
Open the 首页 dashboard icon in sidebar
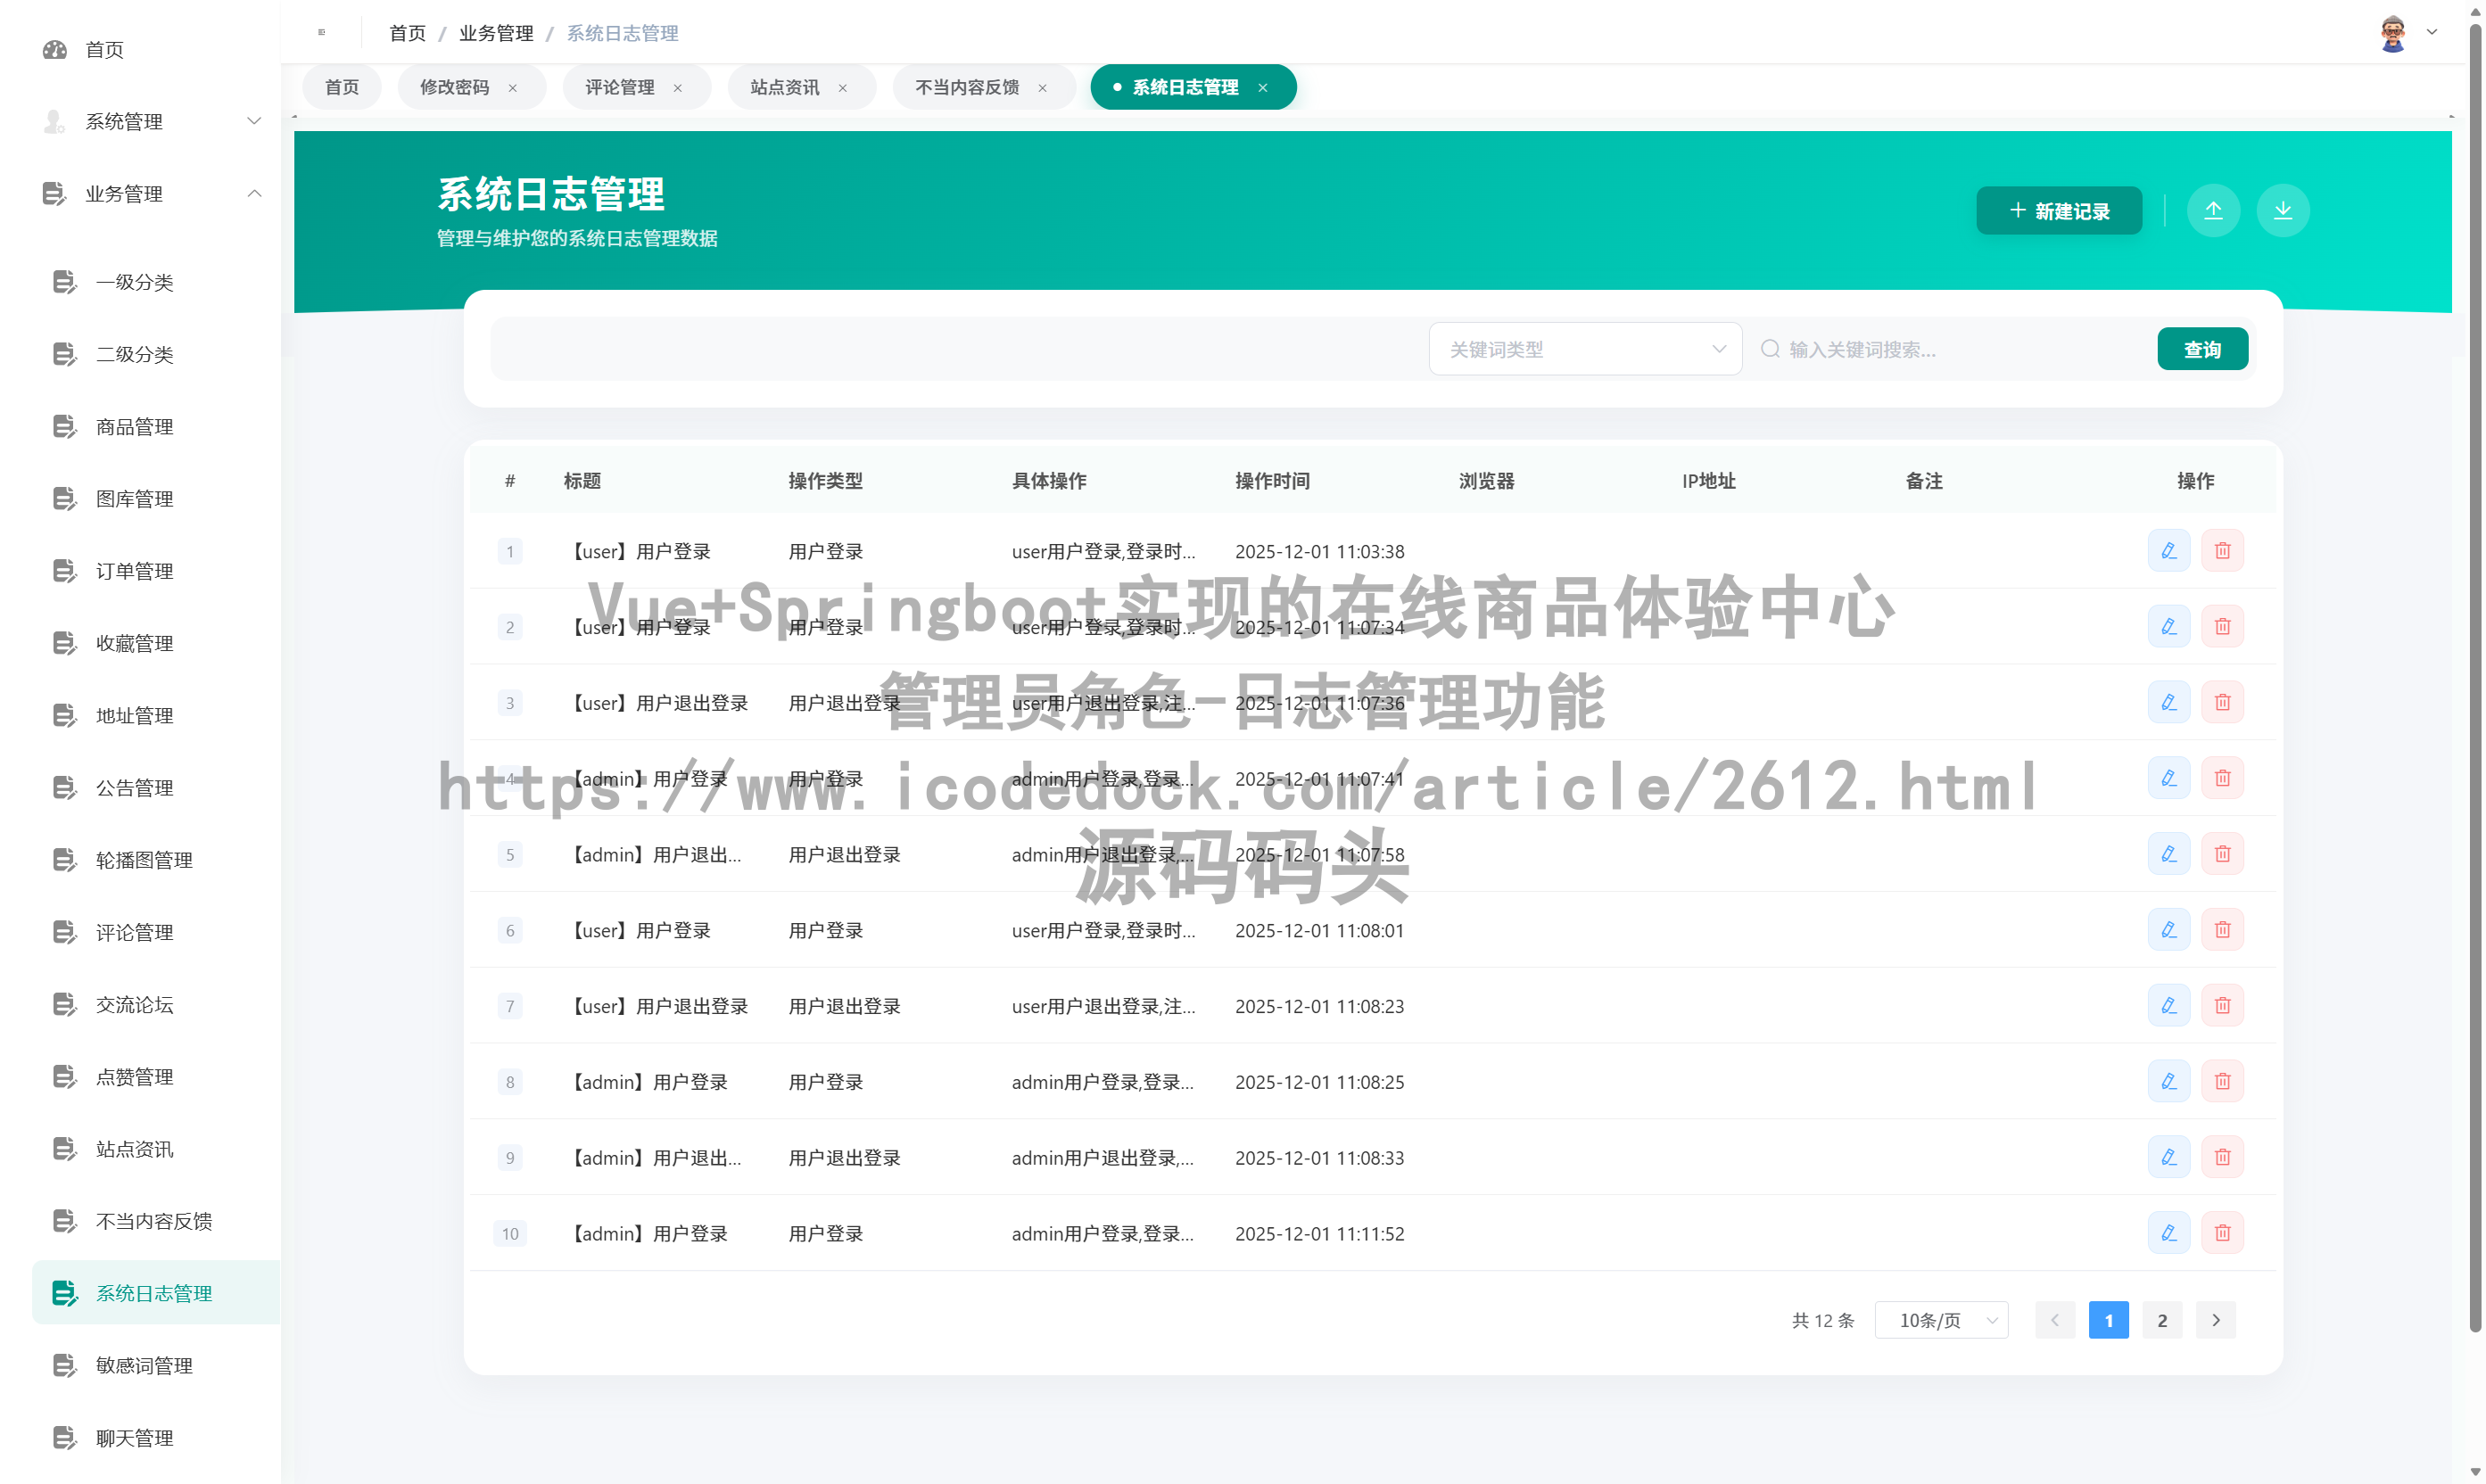55,49
